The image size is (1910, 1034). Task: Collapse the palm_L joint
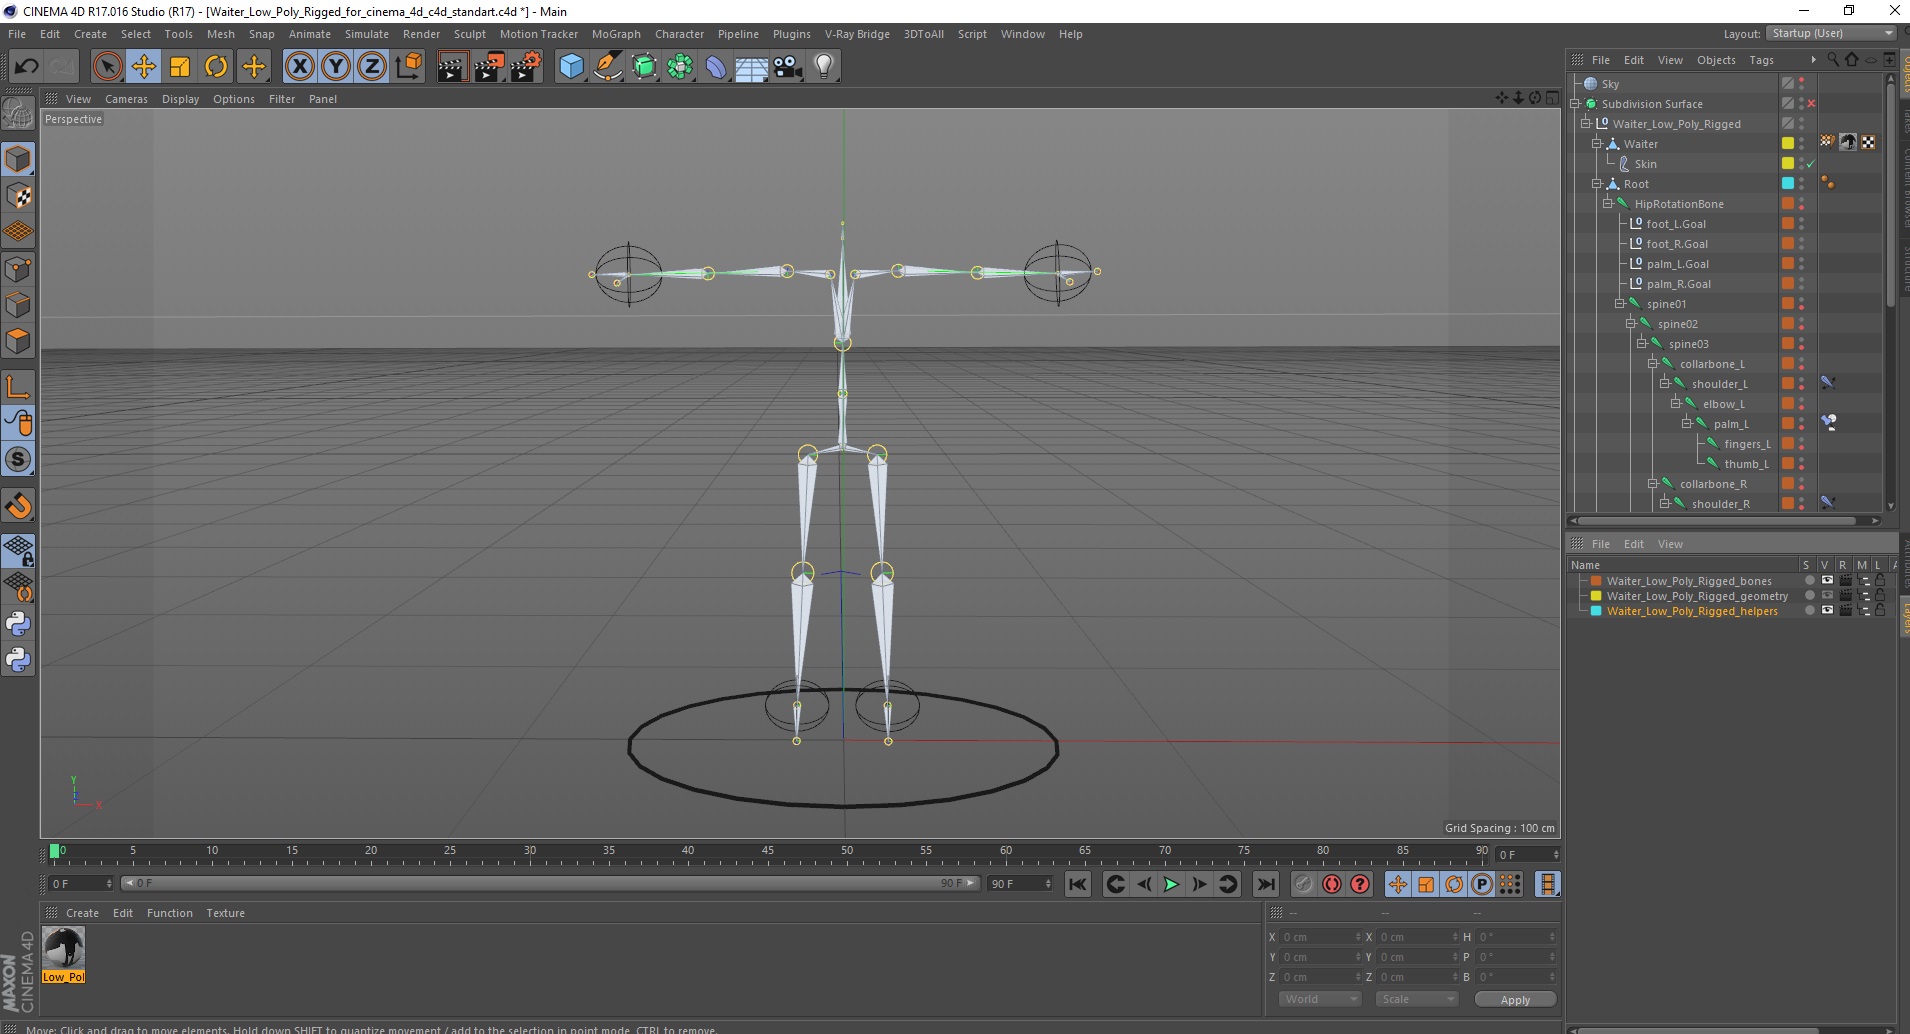click(1687, 424)
